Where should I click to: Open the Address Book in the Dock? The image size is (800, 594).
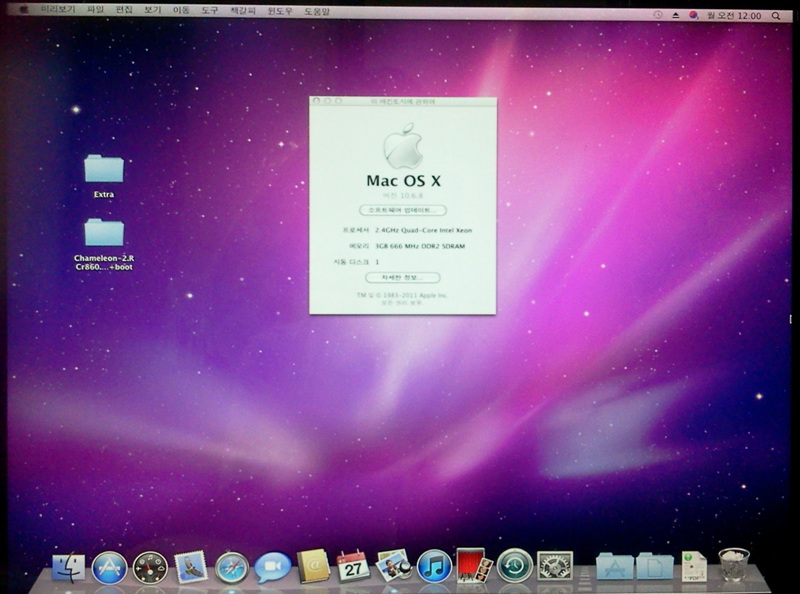click(313, 566)
